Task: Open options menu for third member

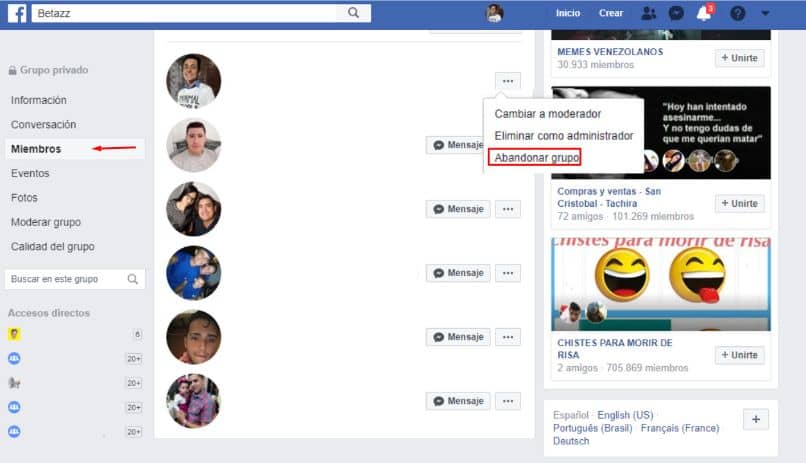Action: 508,209
